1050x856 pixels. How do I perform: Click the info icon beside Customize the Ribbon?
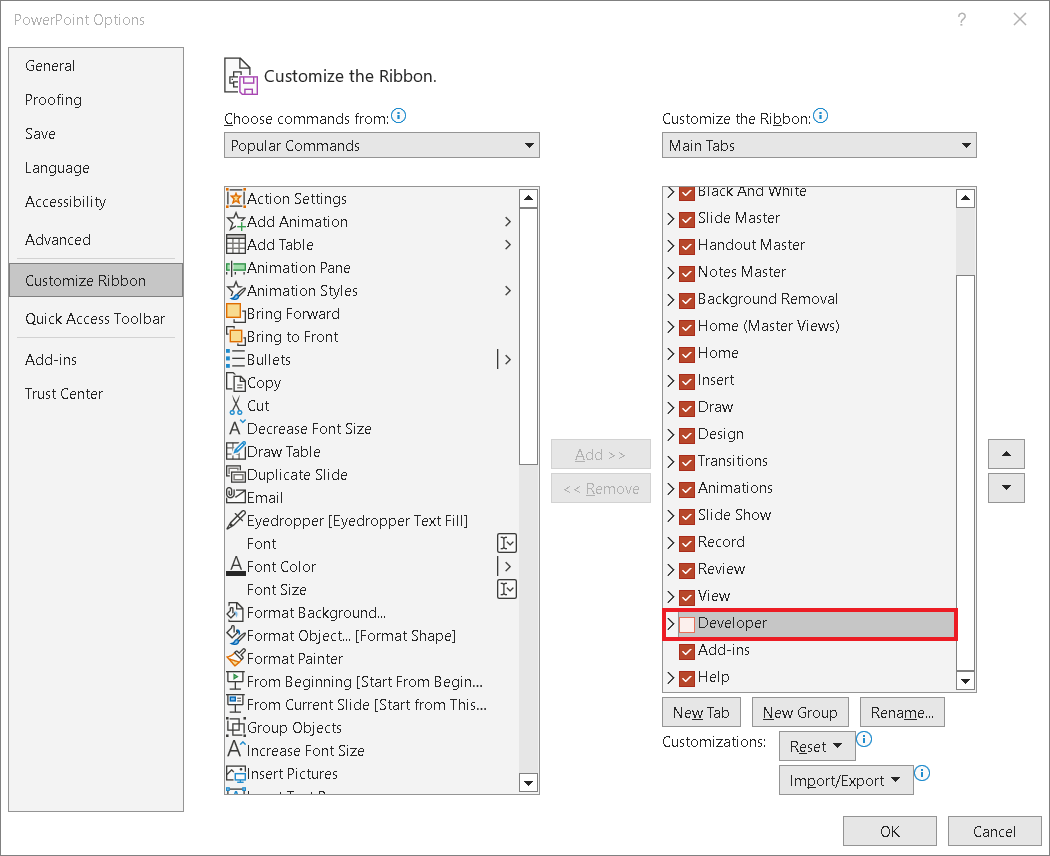[x=821, y=114]
